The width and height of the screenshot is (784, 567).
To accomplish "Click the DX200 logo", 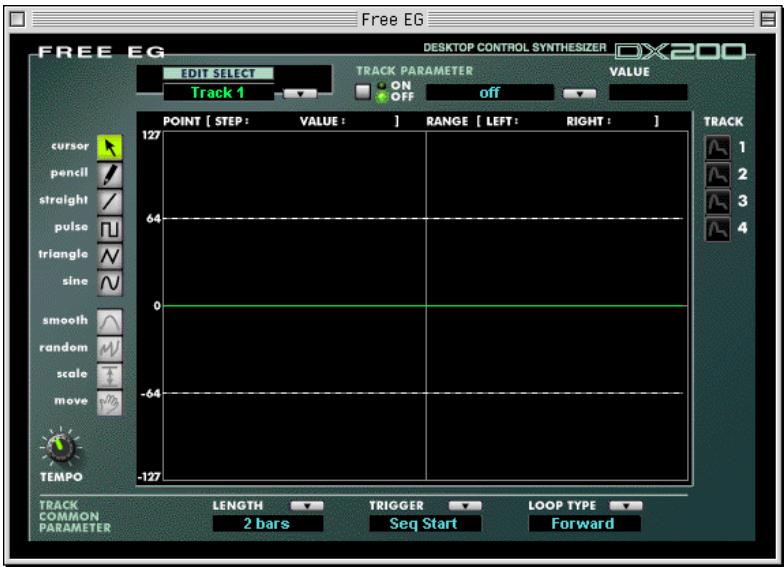I will point(680,51).
